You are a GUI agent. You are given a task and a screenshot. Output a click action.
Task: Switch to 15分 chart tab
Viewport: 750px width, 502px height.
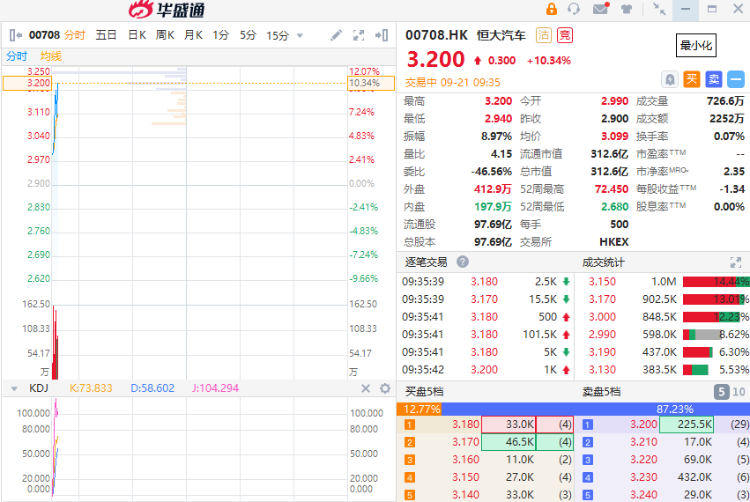(x=277, y=35)
